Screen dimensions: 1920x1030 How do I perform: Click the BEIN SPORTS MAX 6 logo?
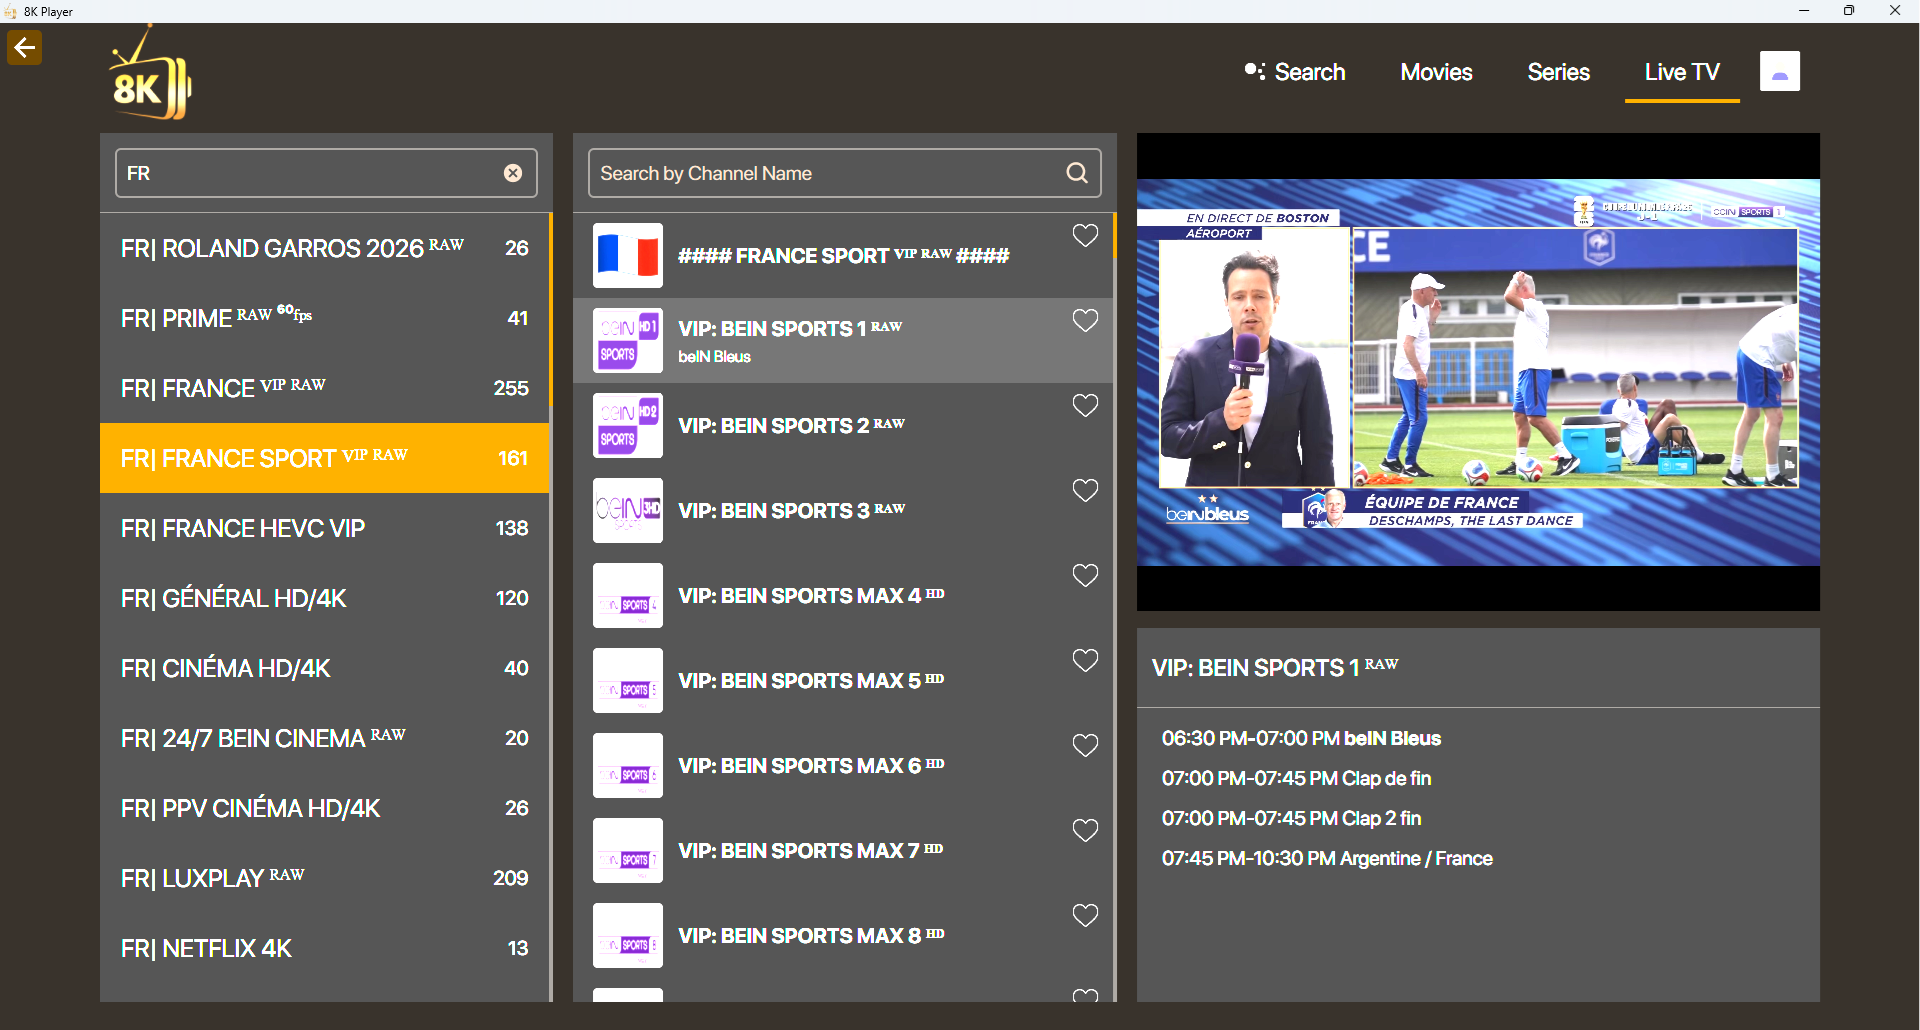coord(628,765)
